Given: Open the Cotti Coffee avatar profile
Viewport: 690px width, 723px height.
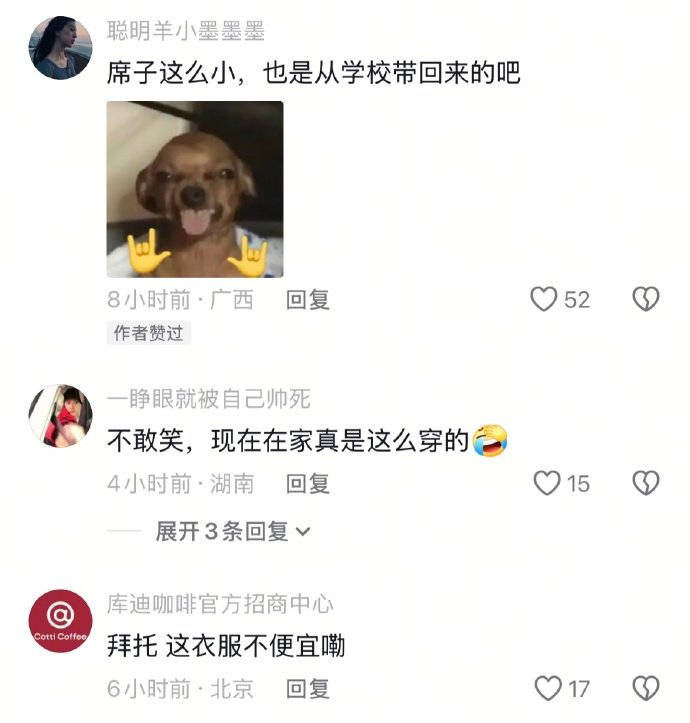Looking at the screenshot, I should (60, 621).
